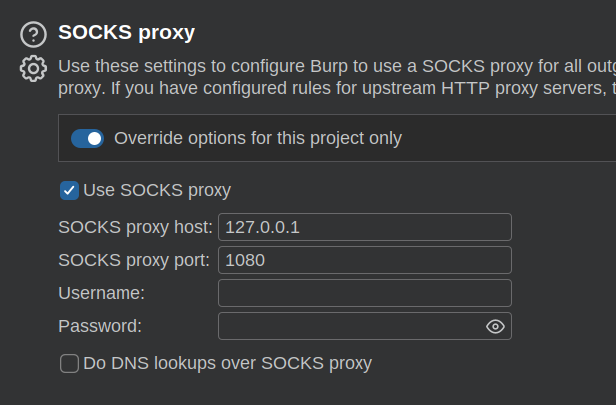Click the 'Do DNS lookups over SOCKS proxy' label

click(227, 363)
